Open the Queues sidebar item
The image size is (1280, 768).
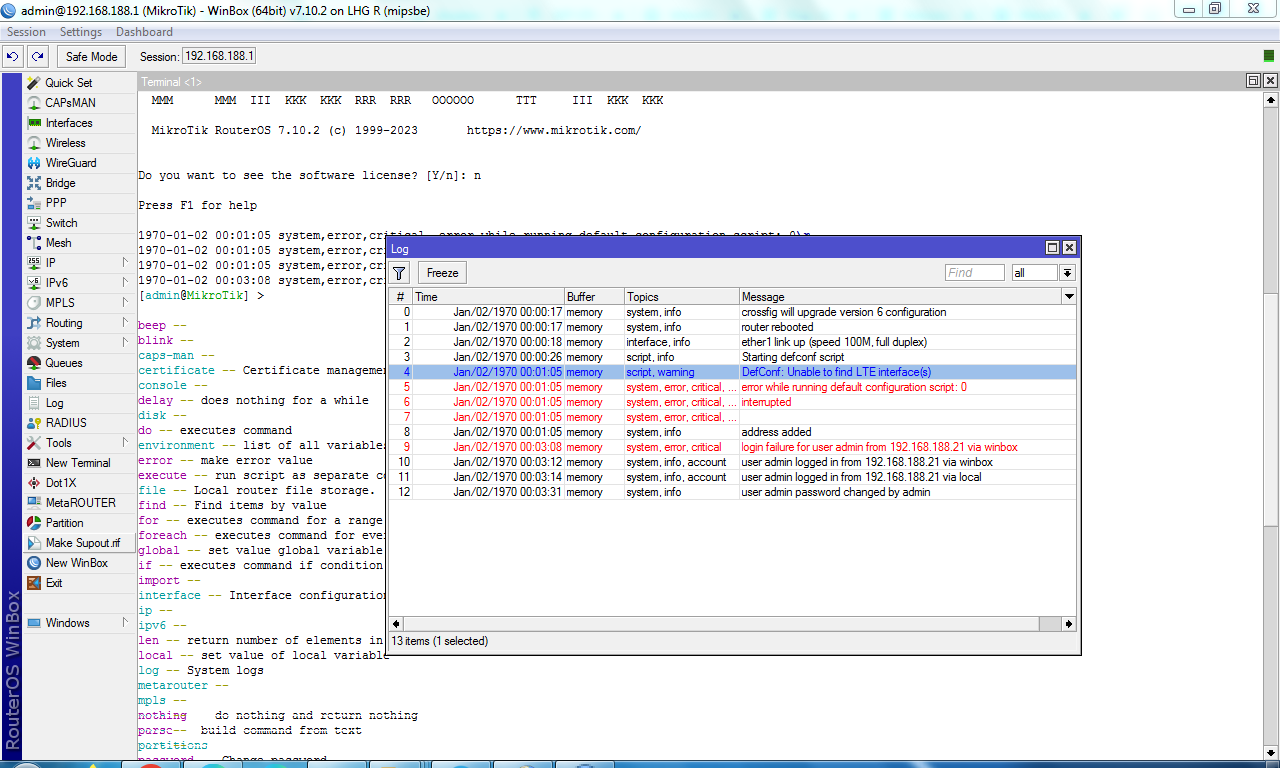pyautogui.click(x=64, y=363)
